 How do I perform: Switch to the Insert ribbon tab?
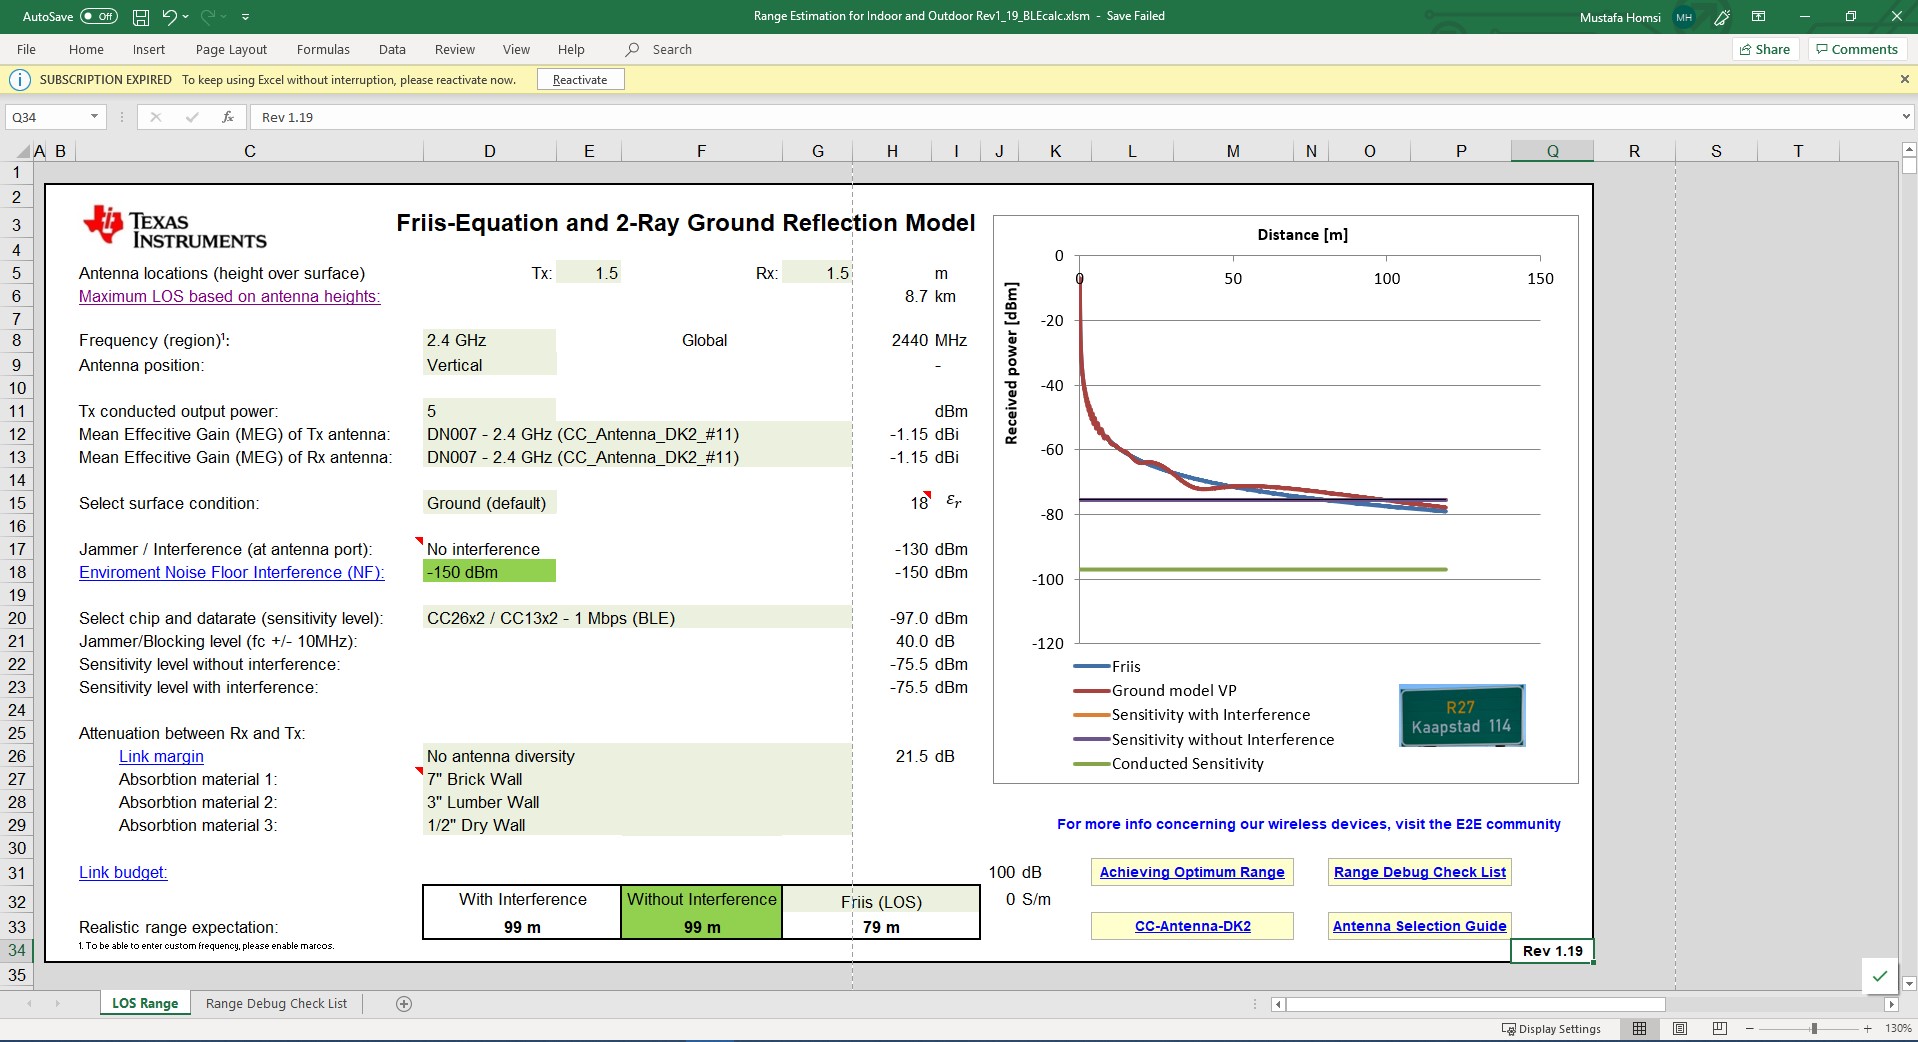point(149,49)
